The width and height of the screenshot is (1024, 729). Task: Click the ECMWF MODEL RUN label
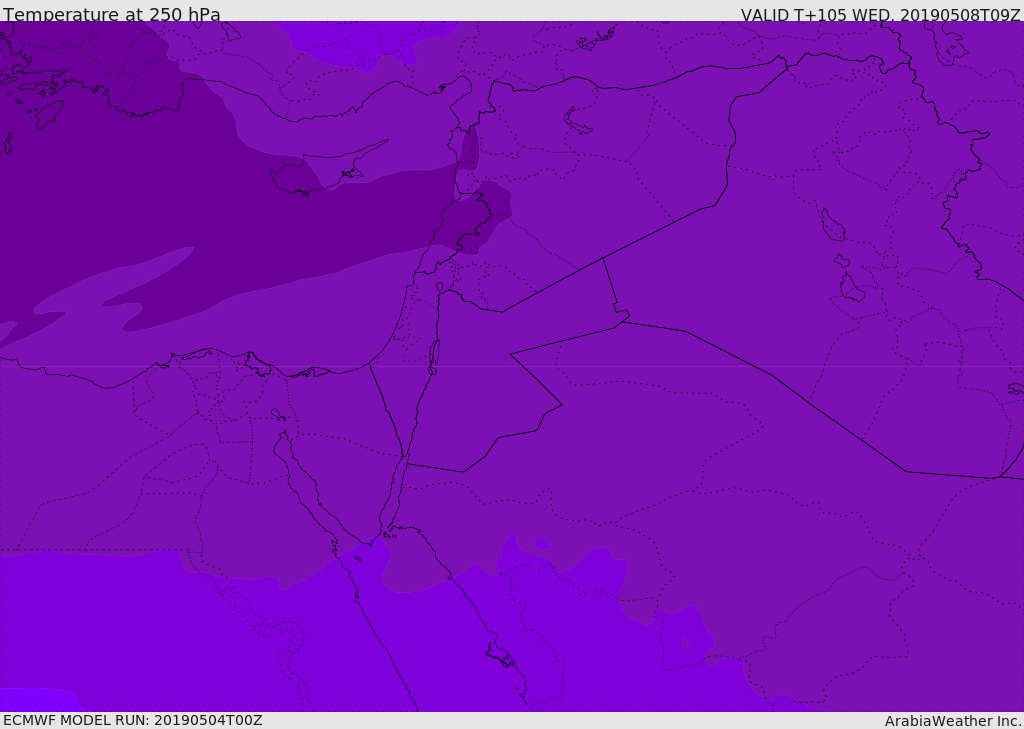(x=133, y=720)
